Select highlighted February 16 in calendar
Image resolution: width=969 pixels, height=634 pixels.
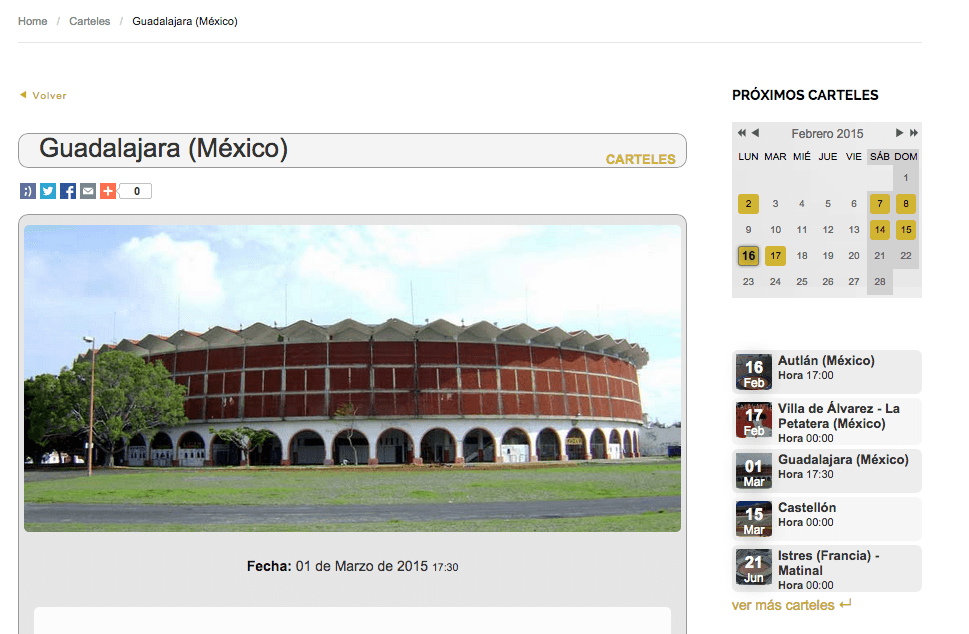pos(748,256)
